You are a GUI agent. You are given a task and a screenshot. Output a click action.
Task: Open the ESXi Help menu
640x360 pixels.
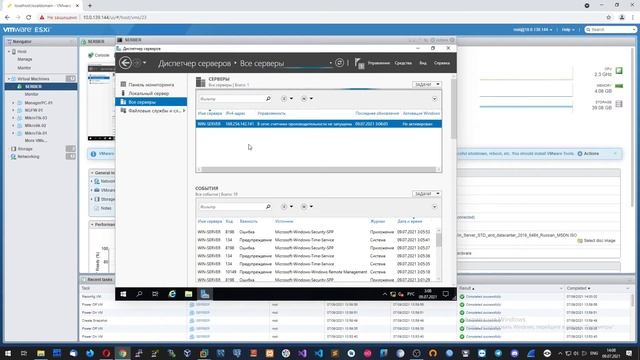pos(568,30)
